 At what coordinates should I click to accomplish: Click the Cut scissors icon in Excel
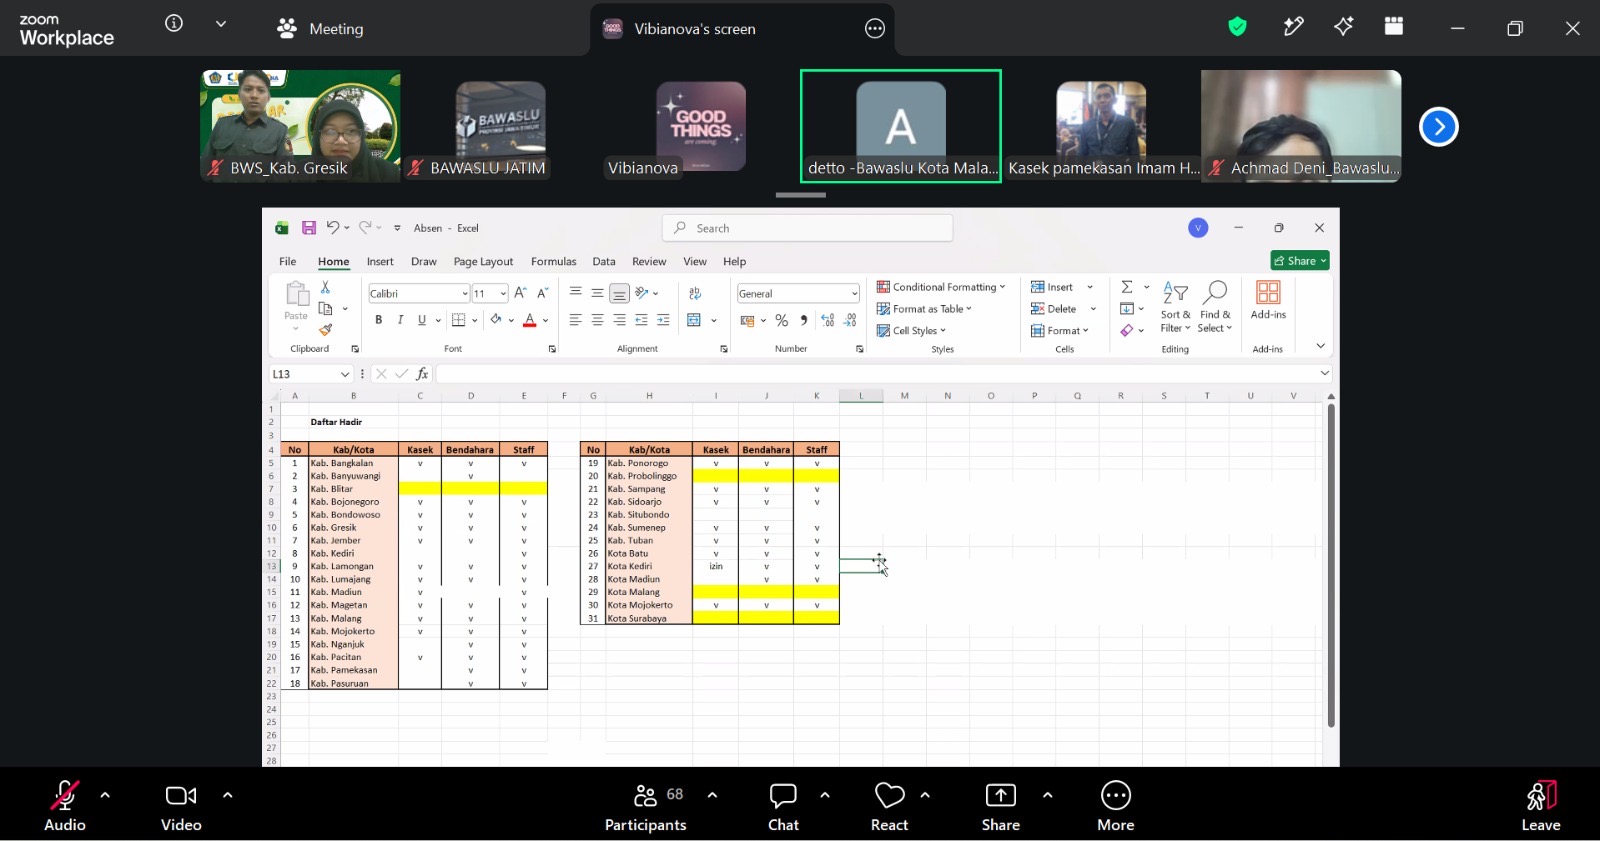click(325, 287)
